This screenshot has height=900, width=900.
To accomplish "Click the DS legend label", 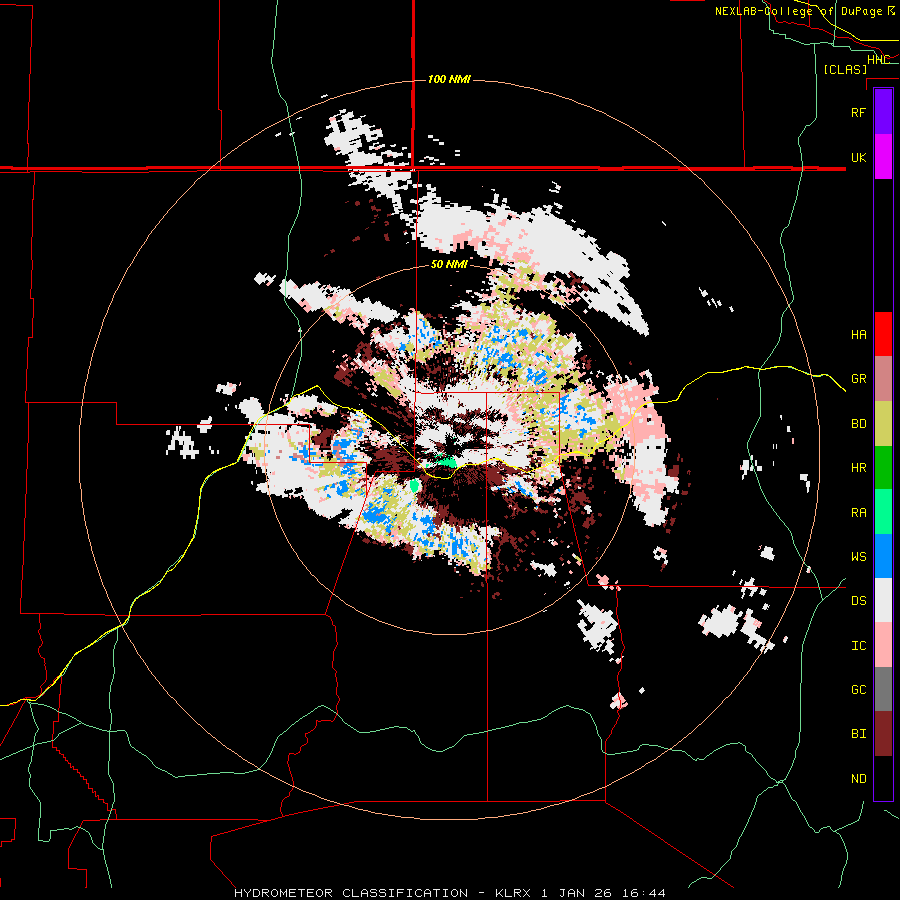I will click(x=858, y=601).
